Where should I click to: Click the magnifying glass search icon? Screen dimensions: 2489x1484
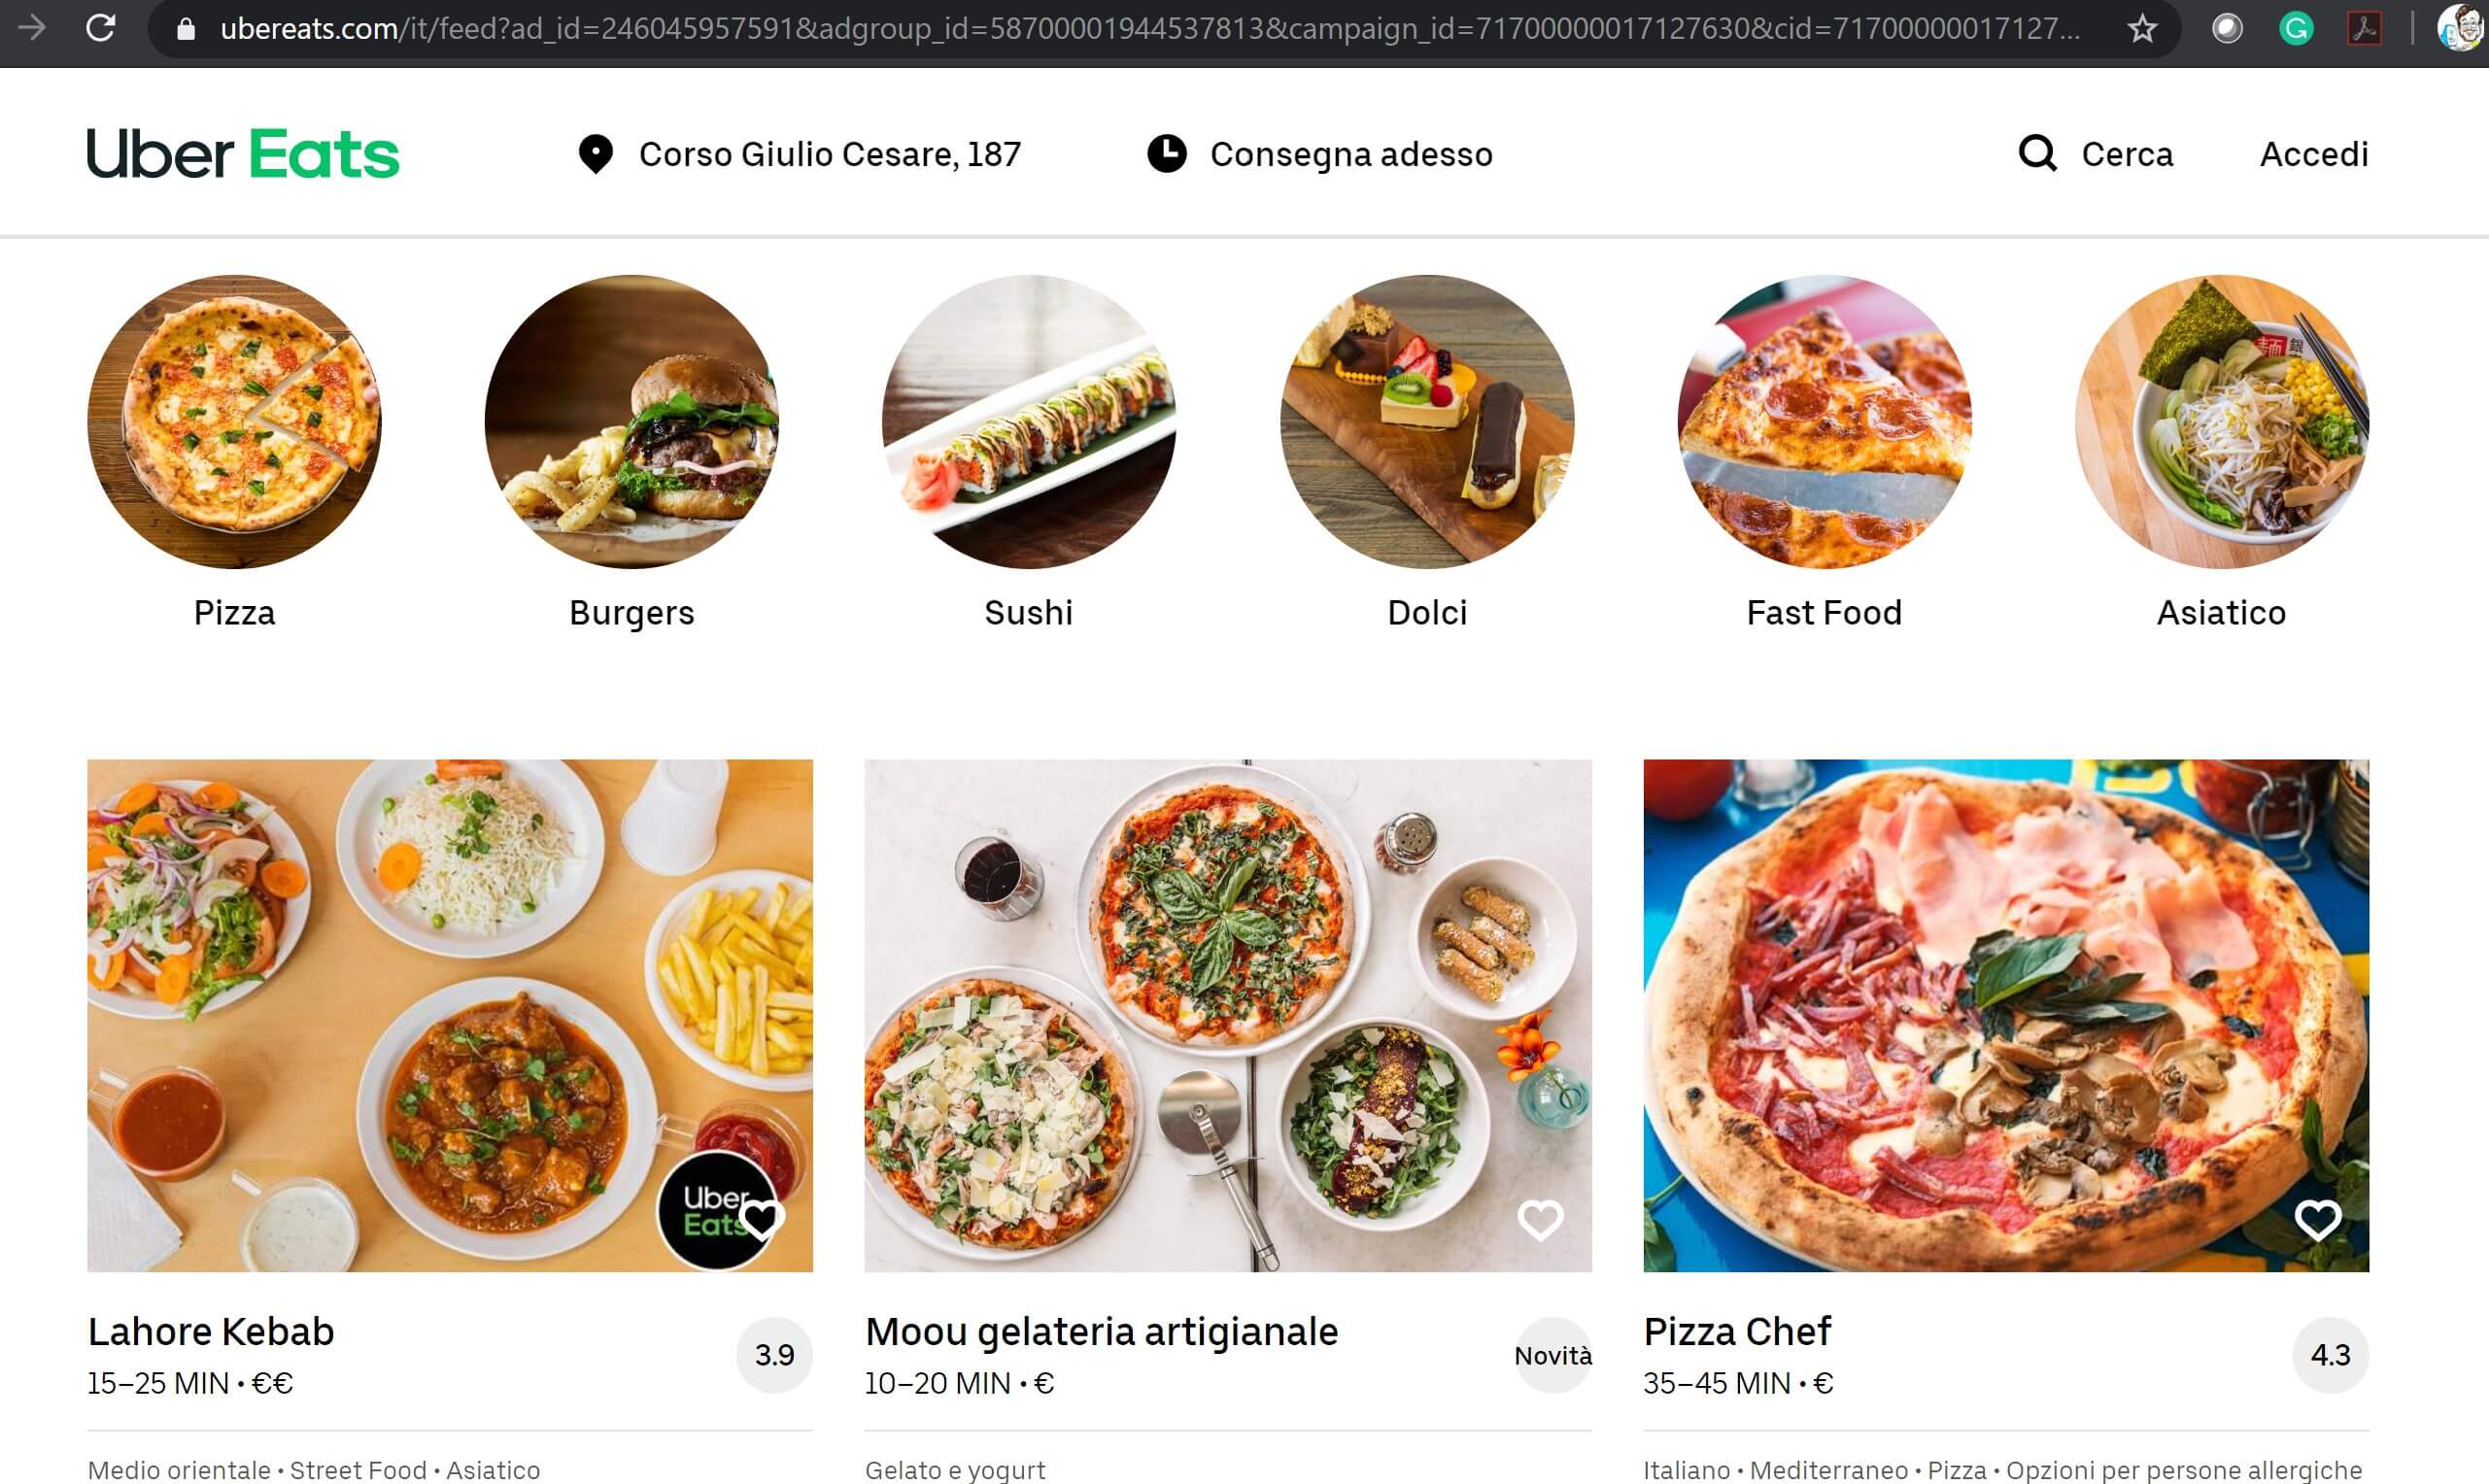point(2037,154)
